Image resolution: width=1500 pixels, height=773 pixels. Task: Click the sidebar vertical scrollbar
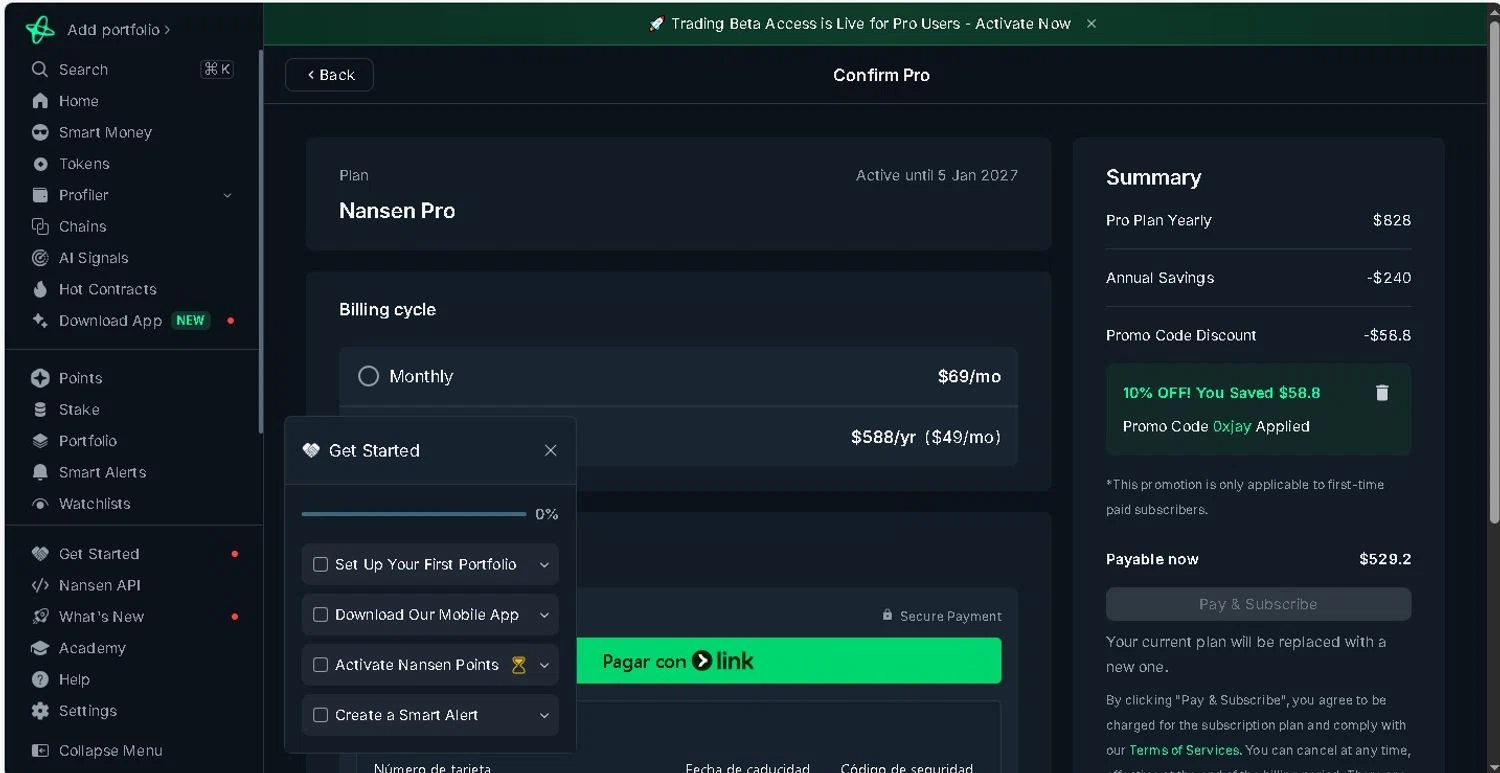coord(260,240)
